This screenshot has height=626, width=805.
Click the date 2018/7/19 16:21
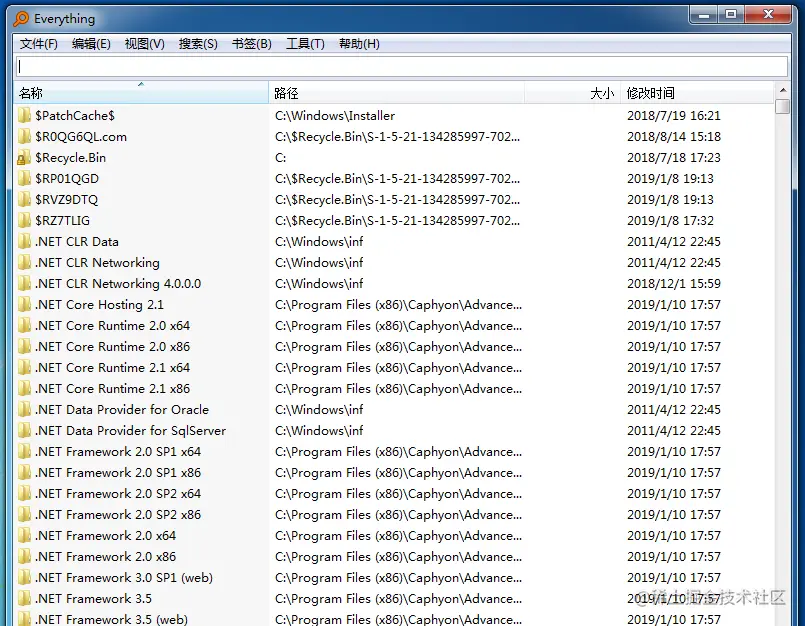674,116
